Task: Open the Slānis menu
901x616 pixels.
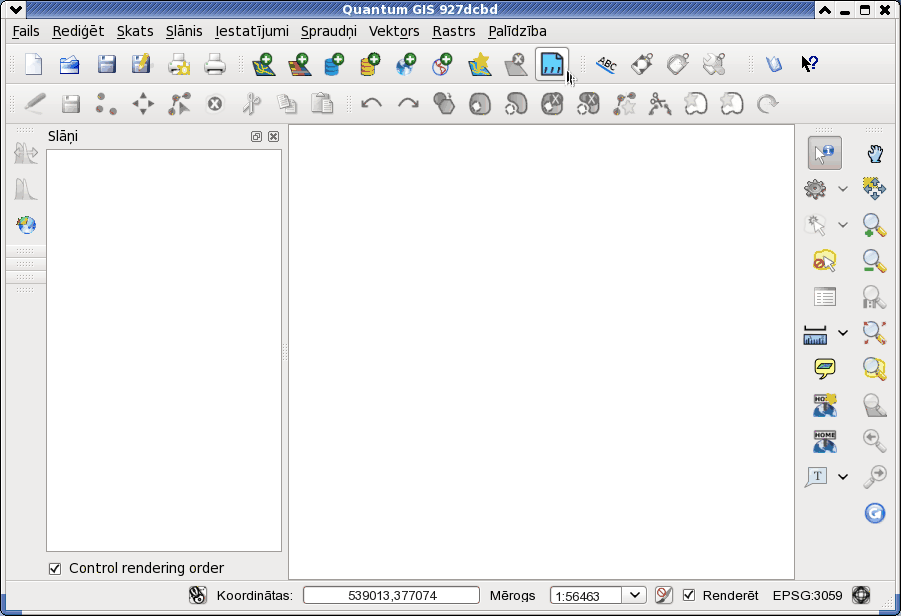Action: [x=184, y=31]
